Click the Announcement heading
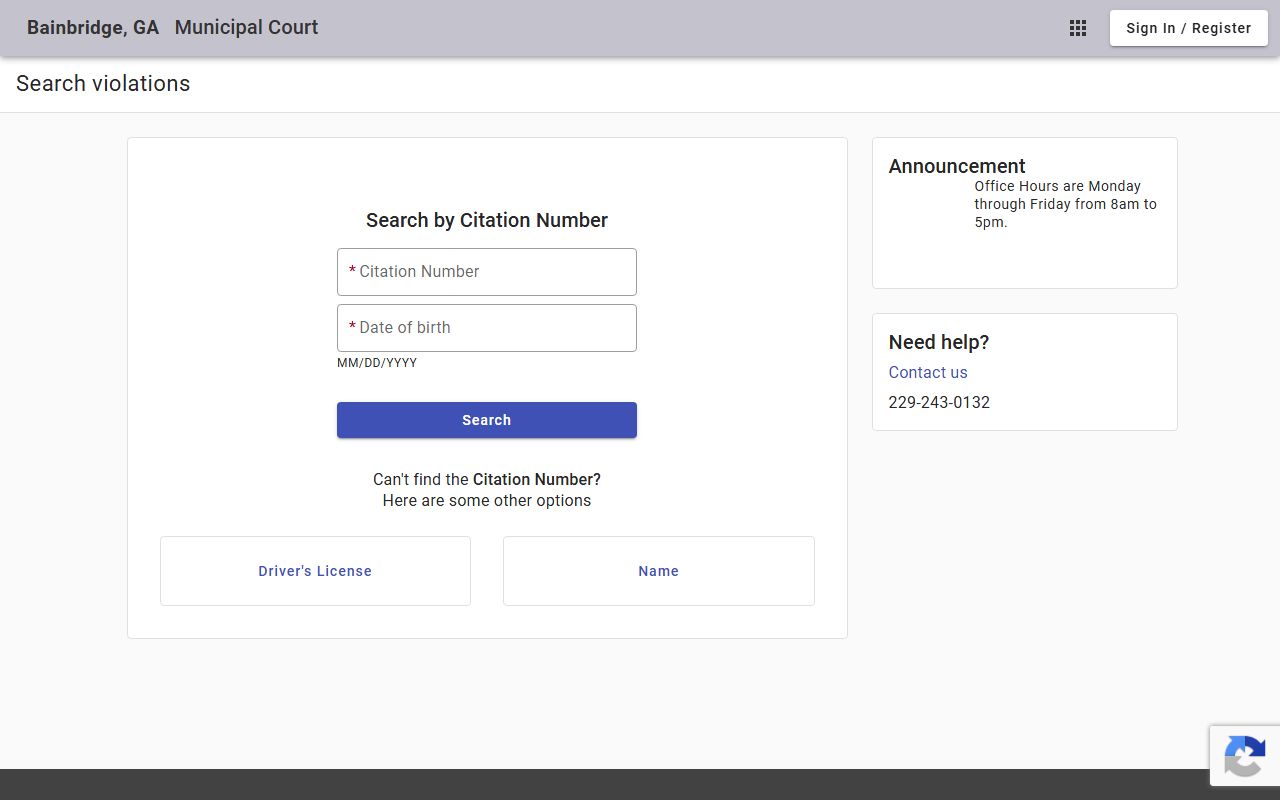 pyautogui.click(x=957, y=166)
